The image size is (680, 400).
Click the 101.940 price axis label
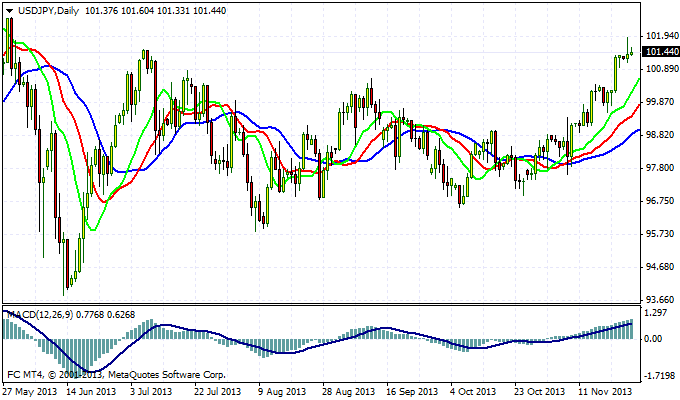click(662, 36)
